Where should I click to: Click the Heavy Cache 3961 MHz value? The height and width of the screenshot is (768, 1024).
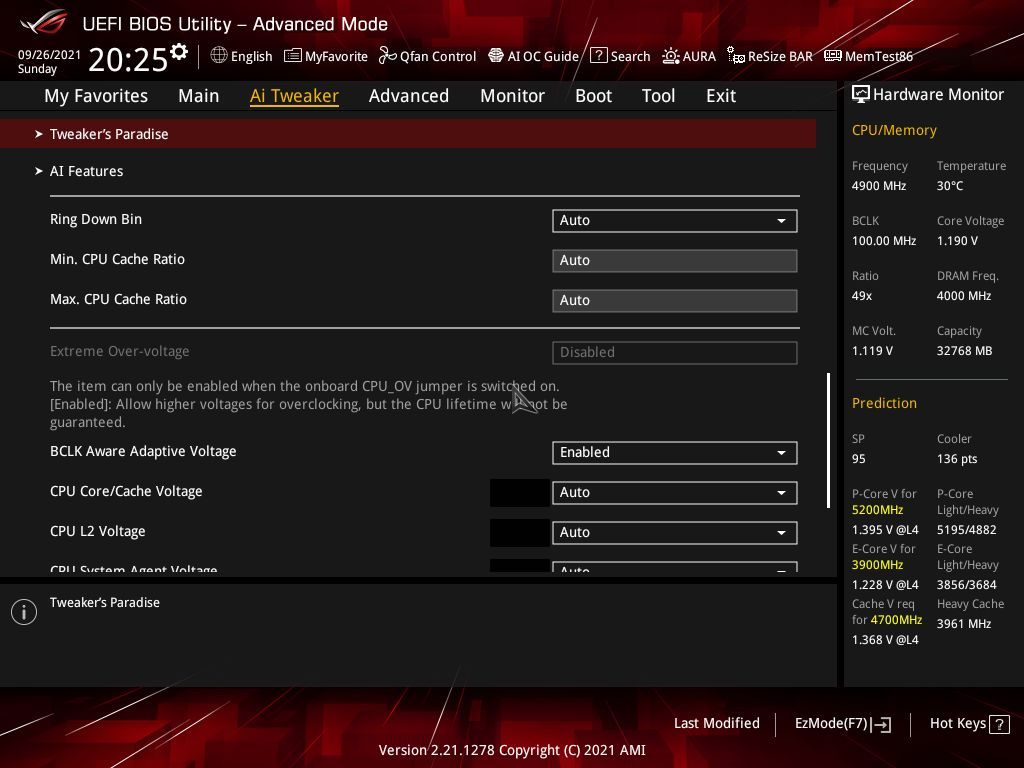tap(964, 624)
